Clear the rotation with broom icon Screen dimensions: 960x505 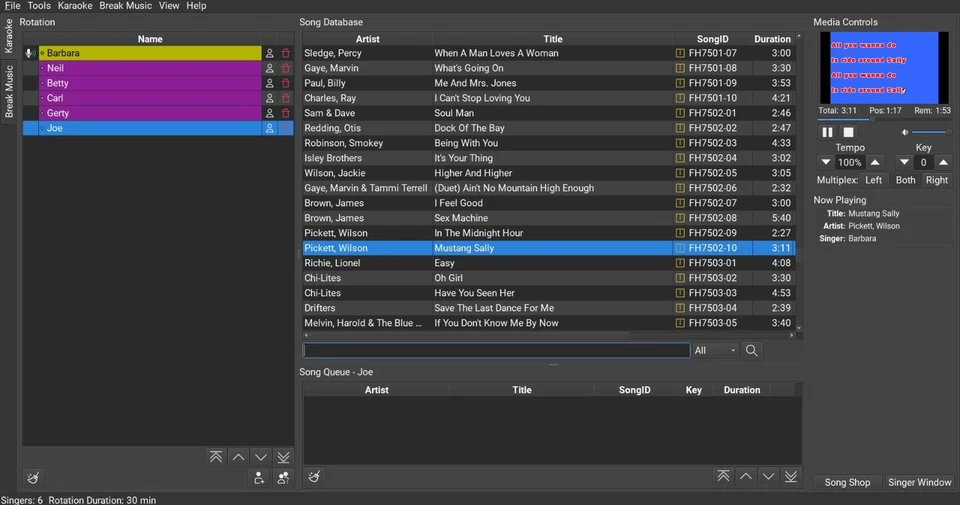[34, 478]
